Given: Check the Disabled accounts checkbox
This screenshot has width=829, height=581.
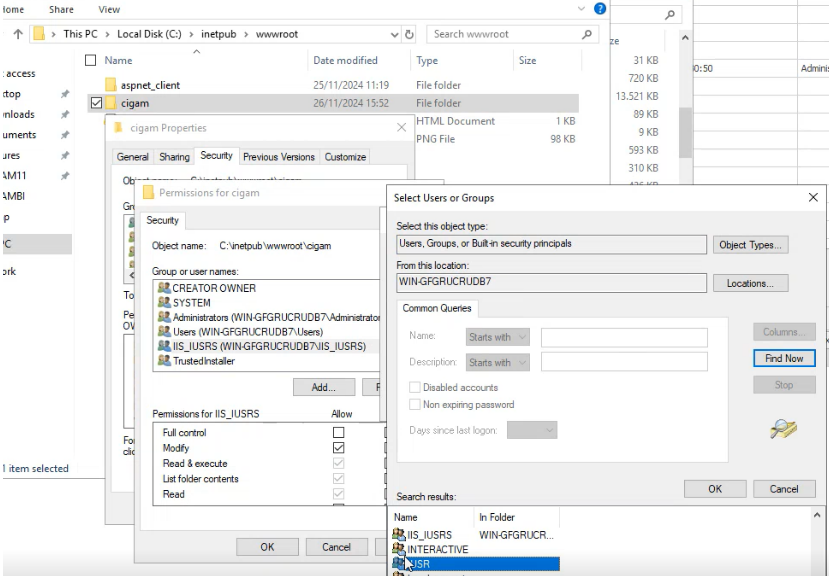Looking at the screenshot, I should (415, 388).
